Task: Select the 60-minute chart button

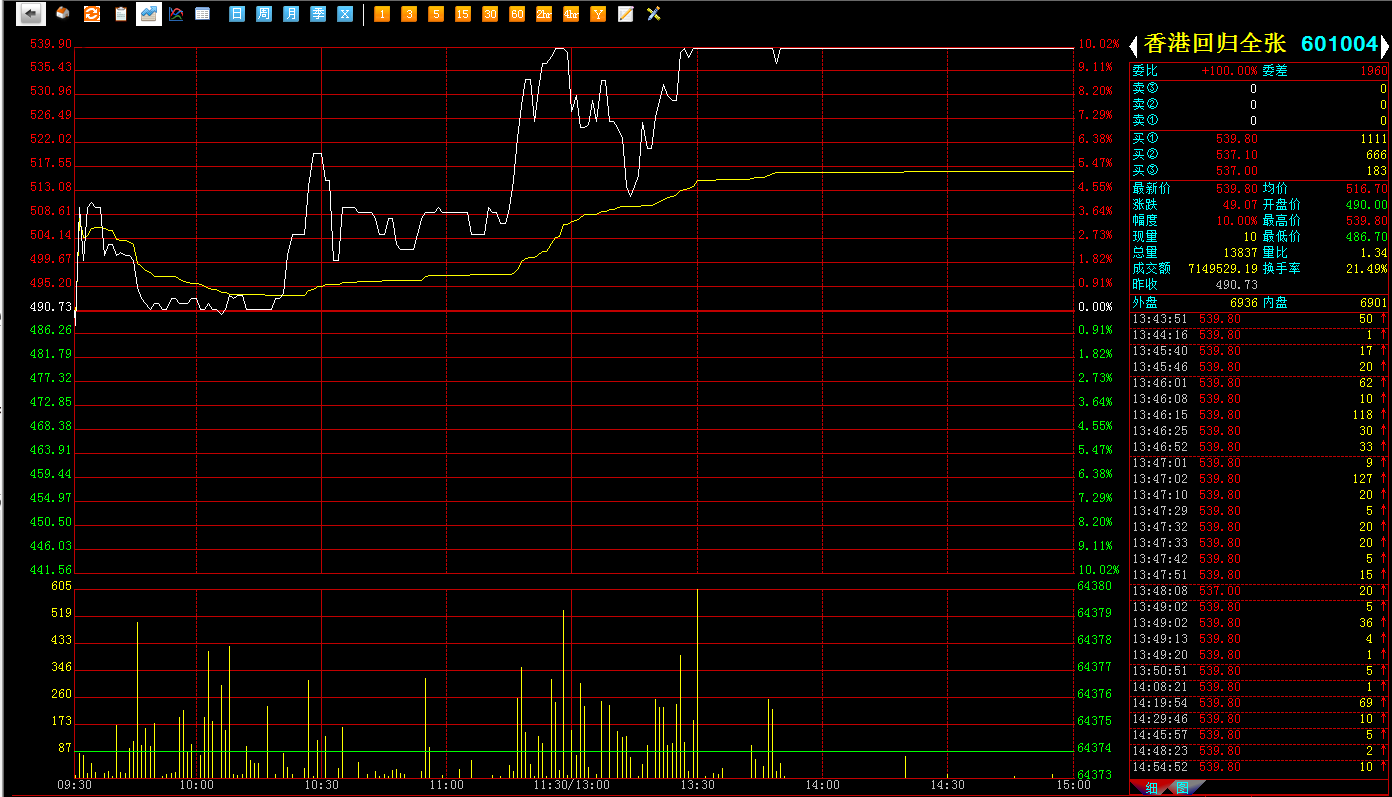Action: [517, 14]
